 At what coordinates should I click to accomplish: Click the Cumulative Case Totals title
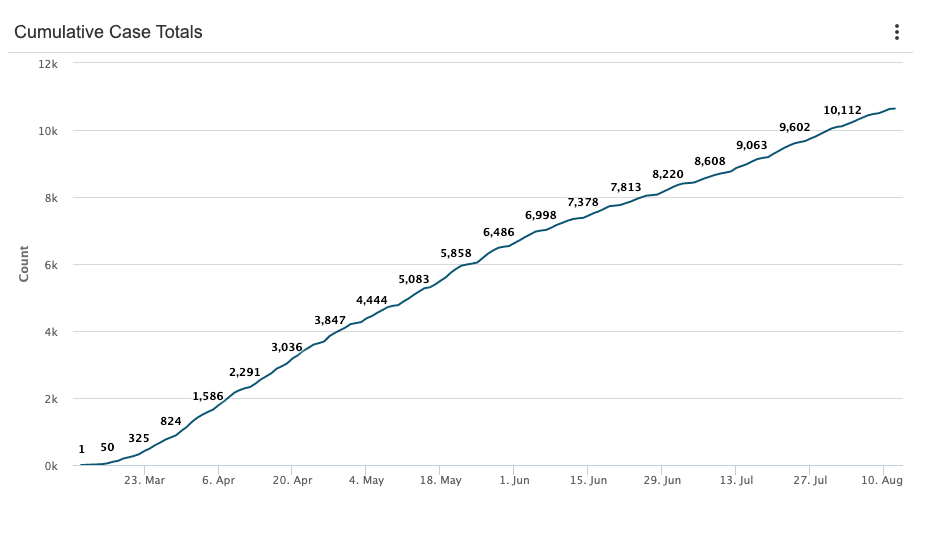click(108, 32)
